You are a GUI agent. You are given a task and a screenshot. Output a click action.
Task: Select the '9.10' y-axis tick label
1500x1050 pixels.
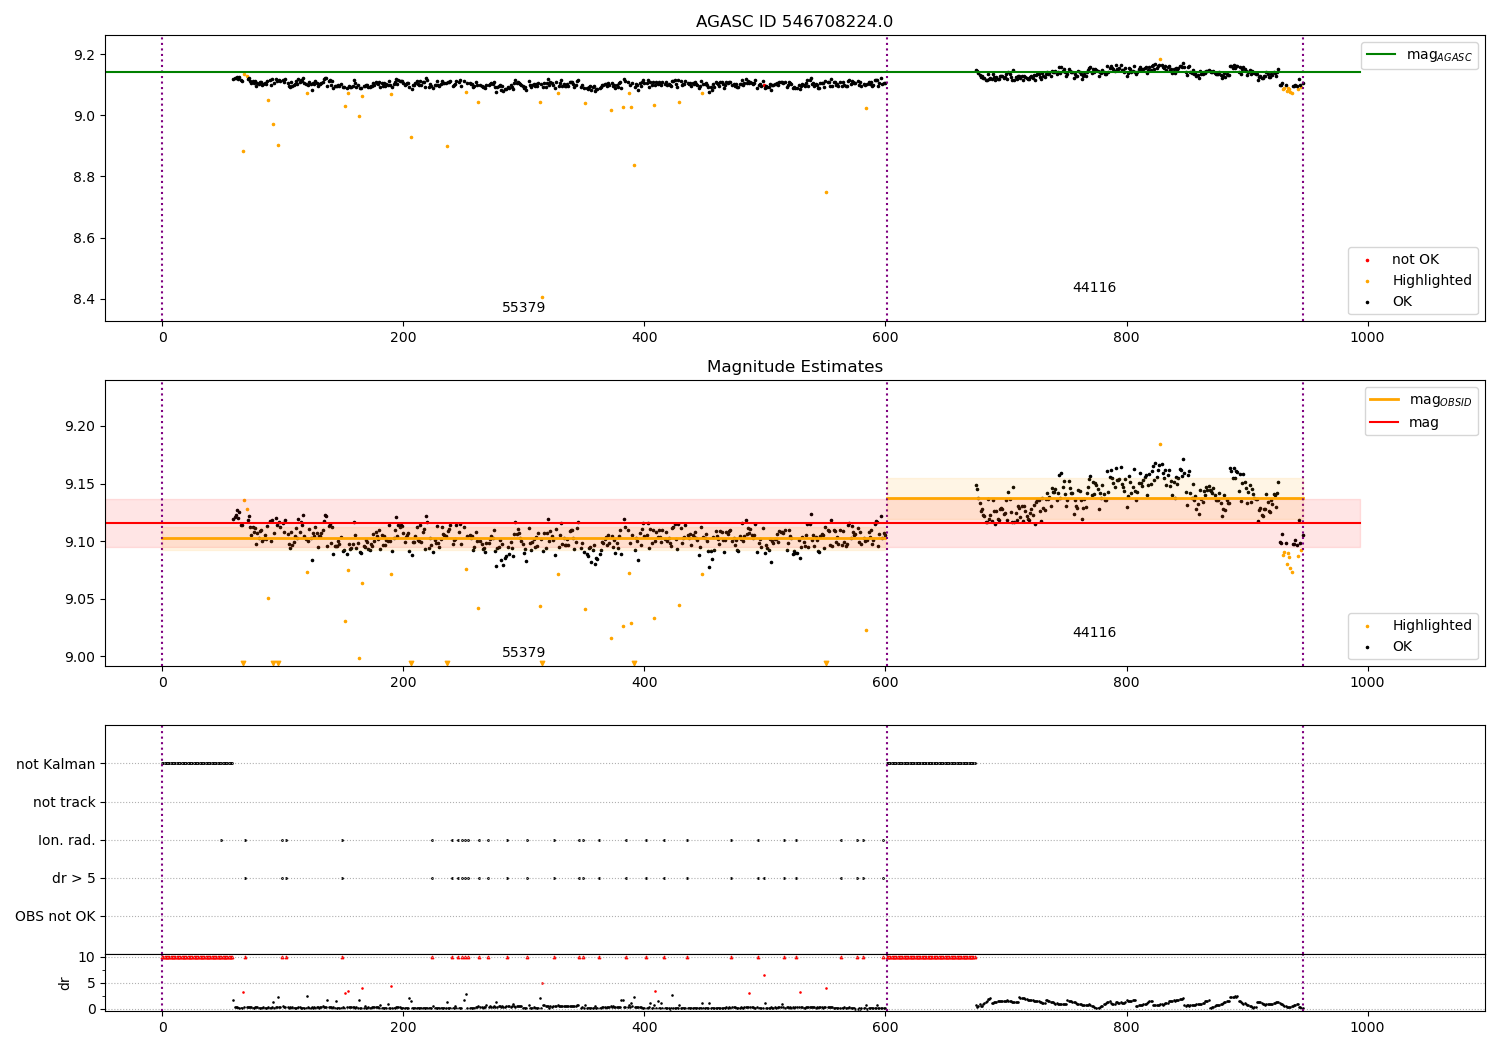coord(82,542)
